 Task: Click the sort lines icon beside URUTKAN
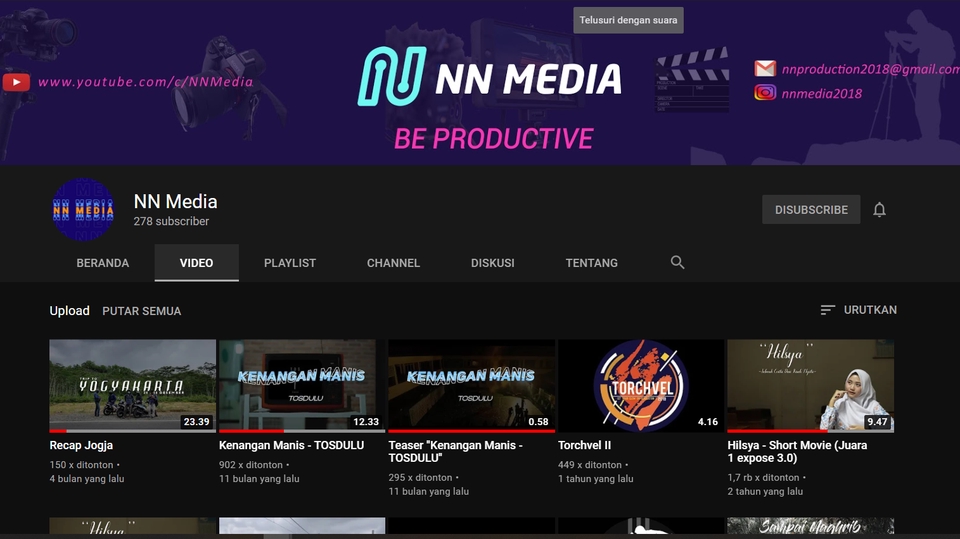[828, 310]
